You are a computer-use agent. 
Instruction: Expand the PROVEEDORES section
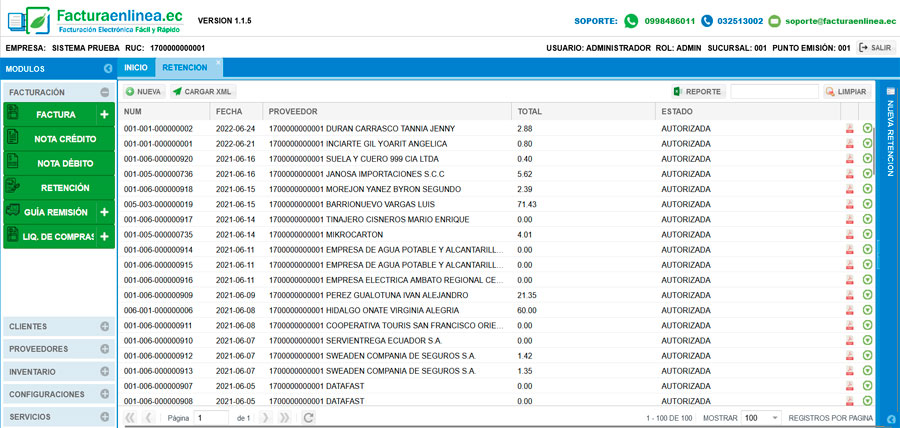(x=104, y=349)
